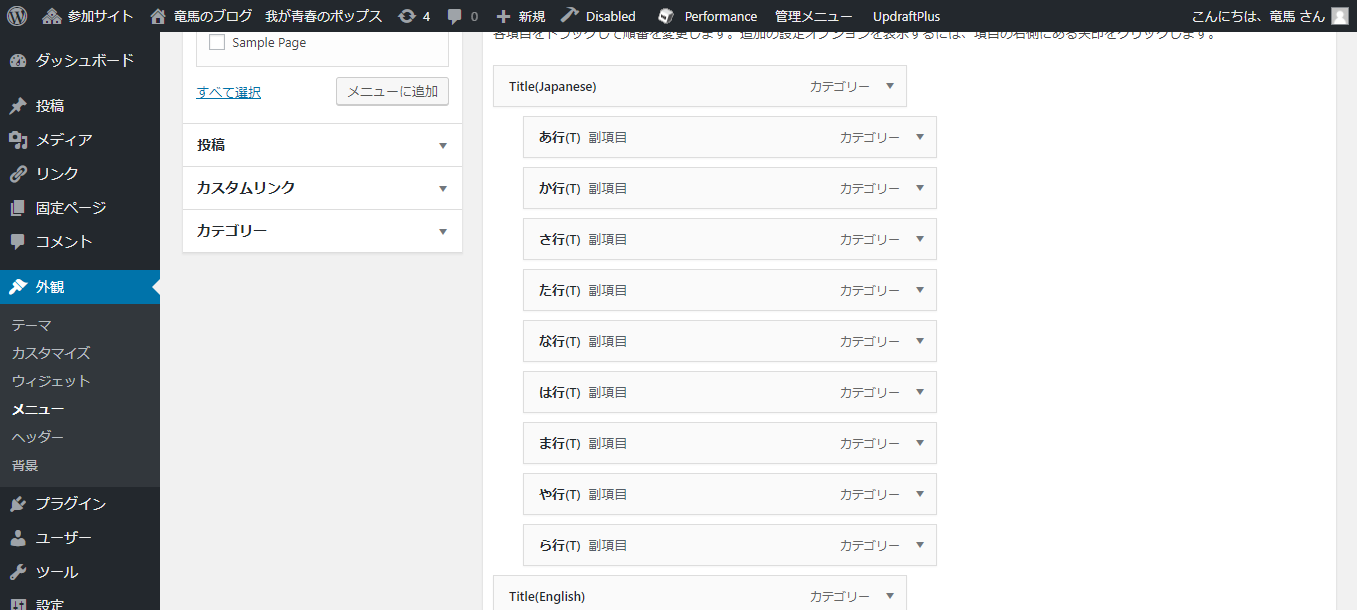Click the メディア icon in the sidebar
The image size is (1357, 610).
tap(18, 140)
